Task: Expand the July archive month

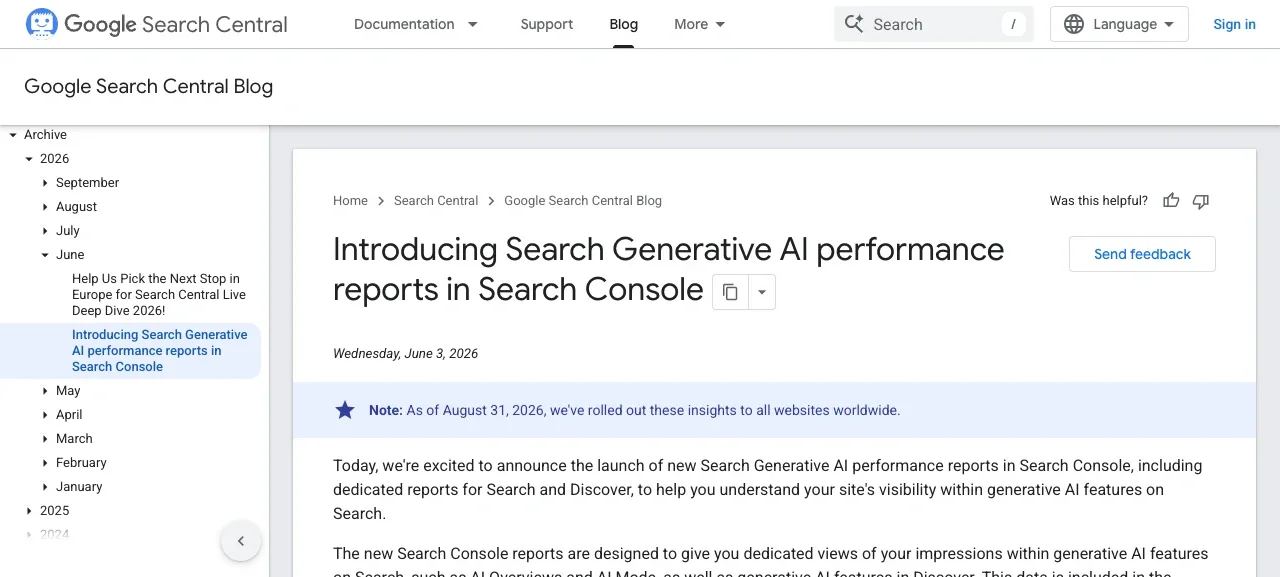Action: tap(45, 231)
